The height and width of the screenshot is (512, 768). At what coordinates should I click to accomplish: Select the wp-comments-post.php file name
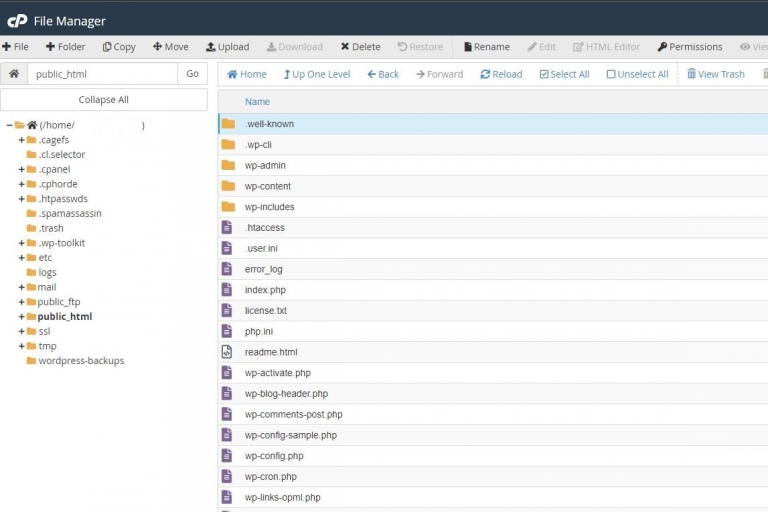tap(293, 414)
